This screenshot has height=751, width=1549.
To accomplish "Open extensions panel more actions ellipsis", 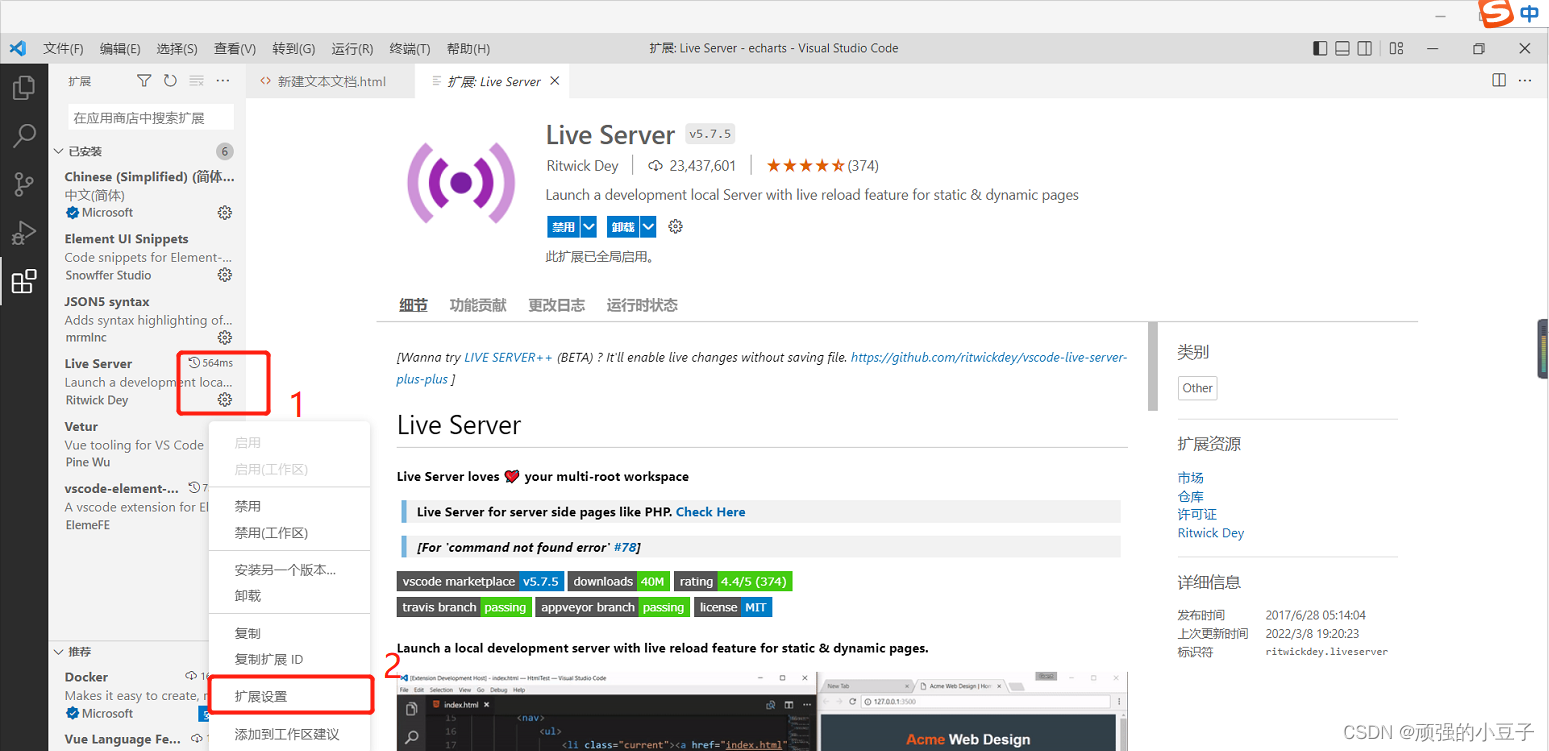I will tap(222, 81).
